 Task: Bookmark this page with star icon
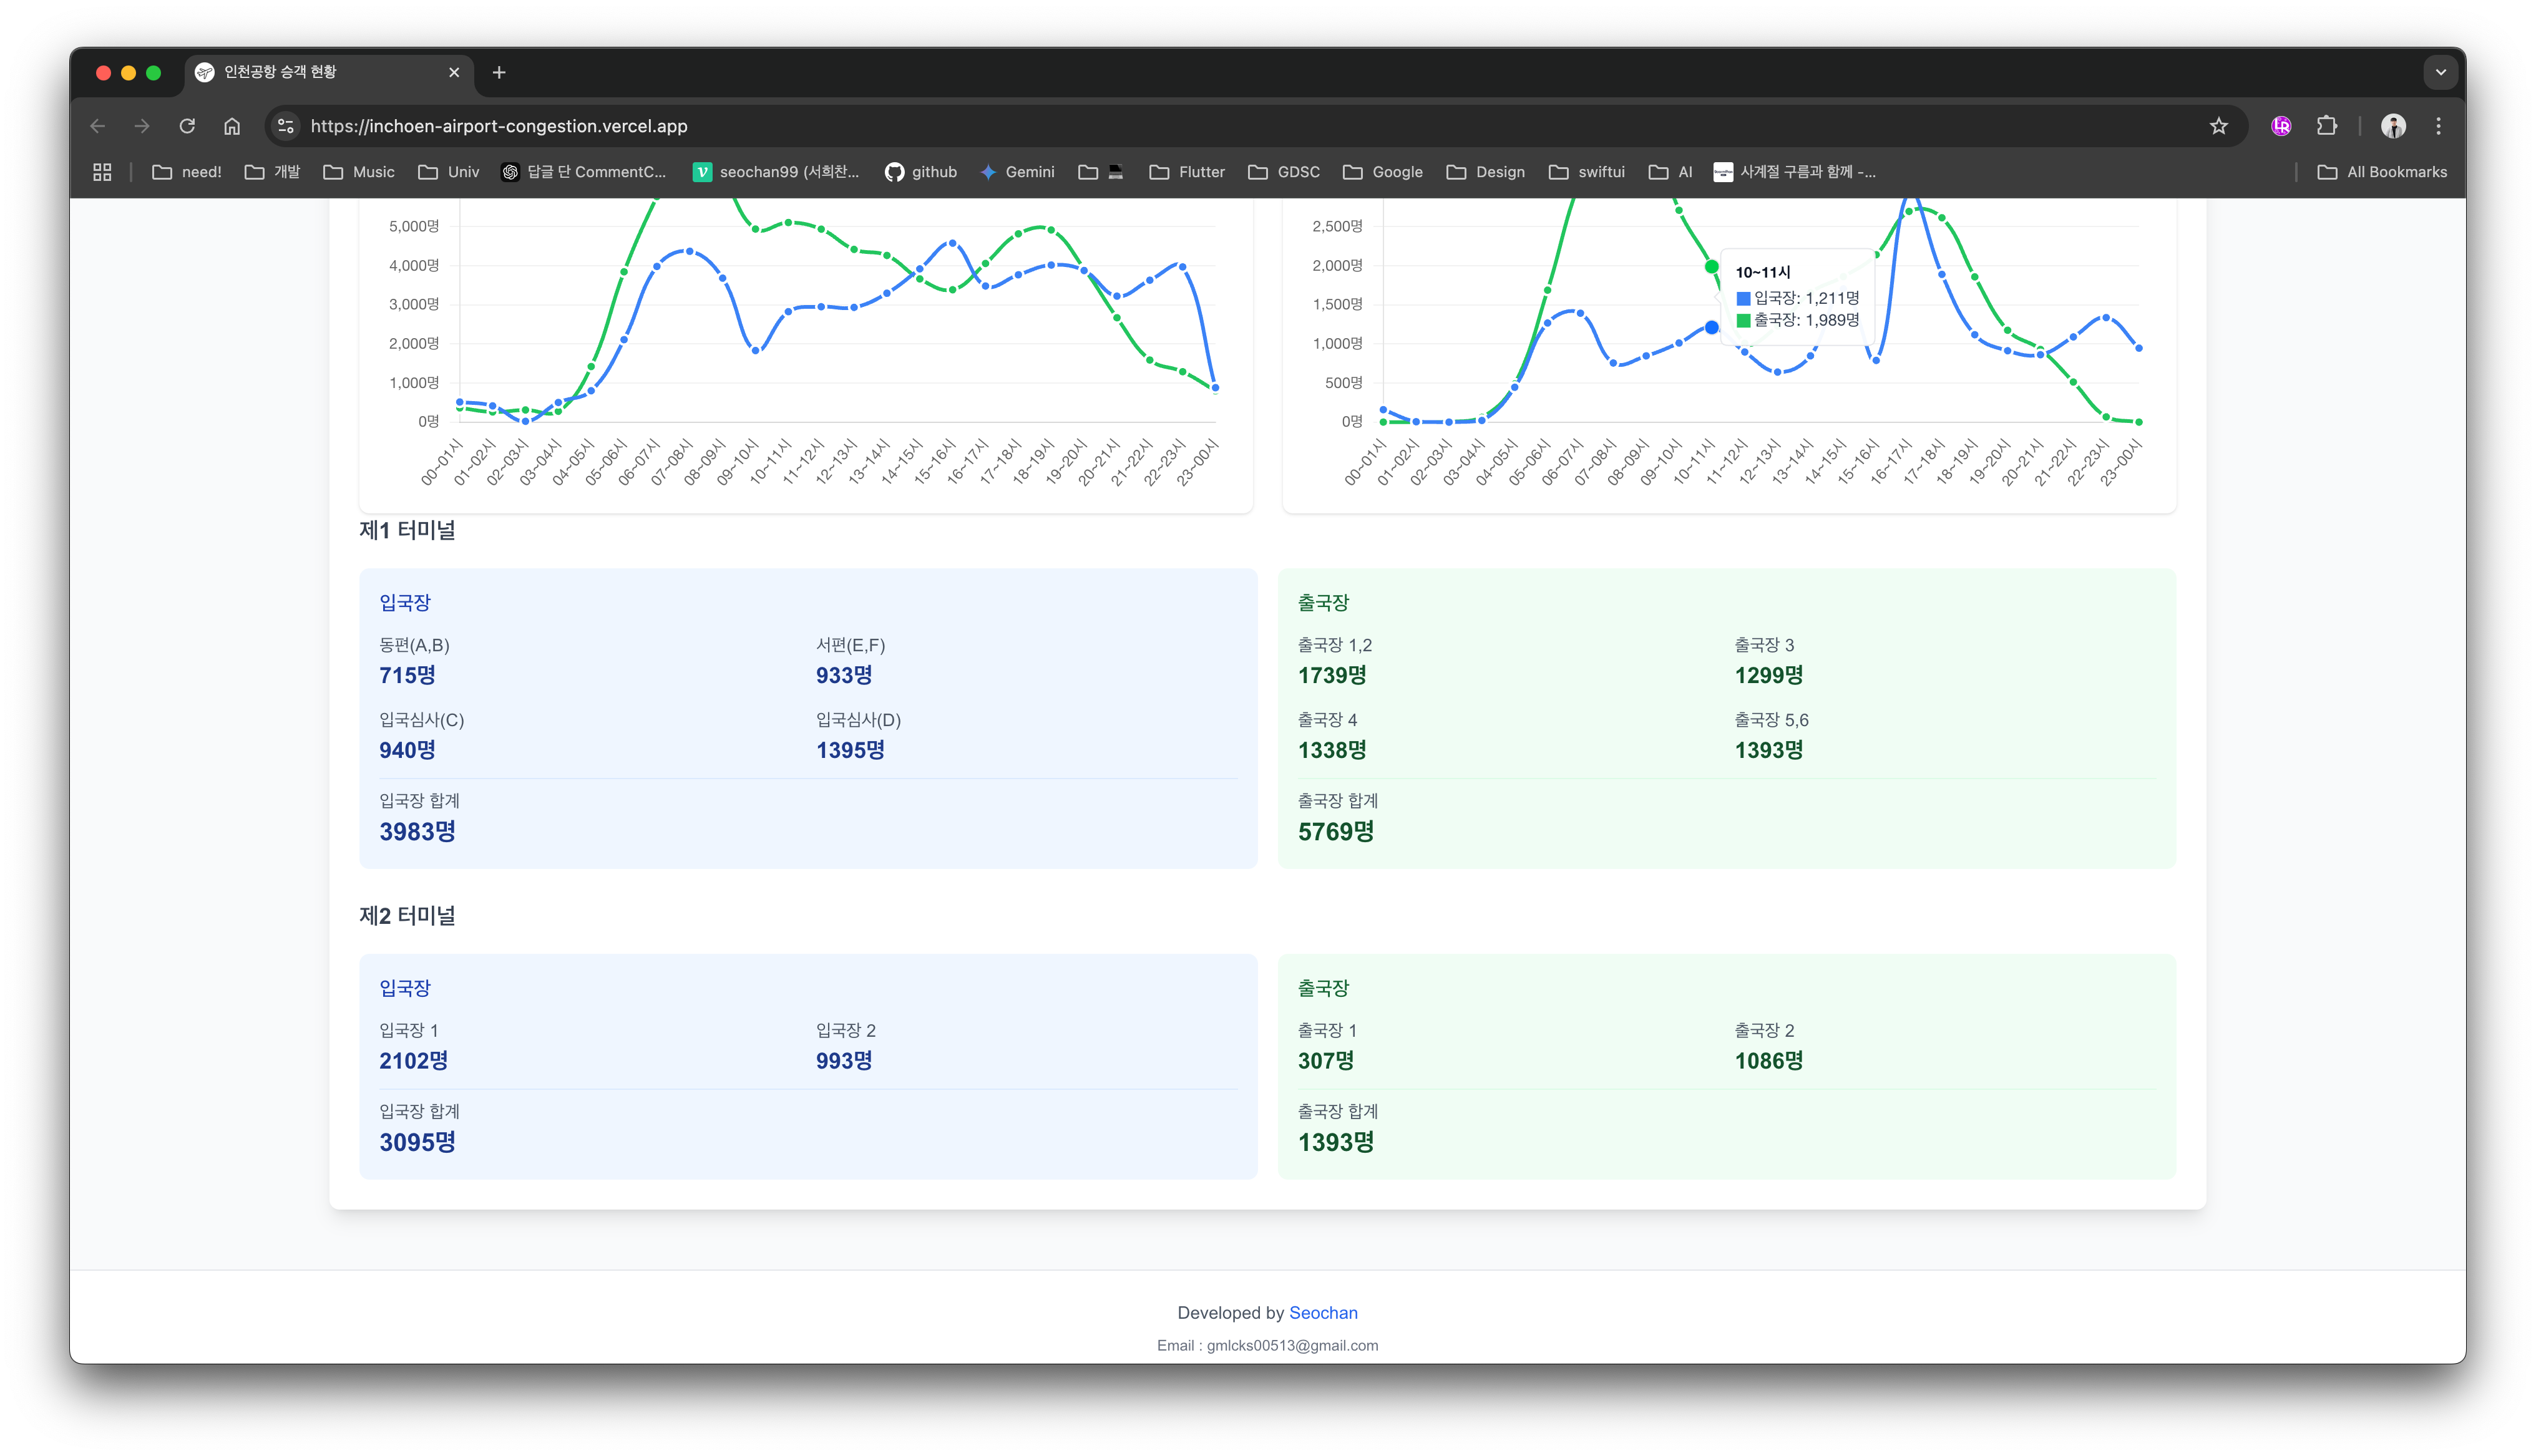pyautogui.click(x=2218, y=126)
